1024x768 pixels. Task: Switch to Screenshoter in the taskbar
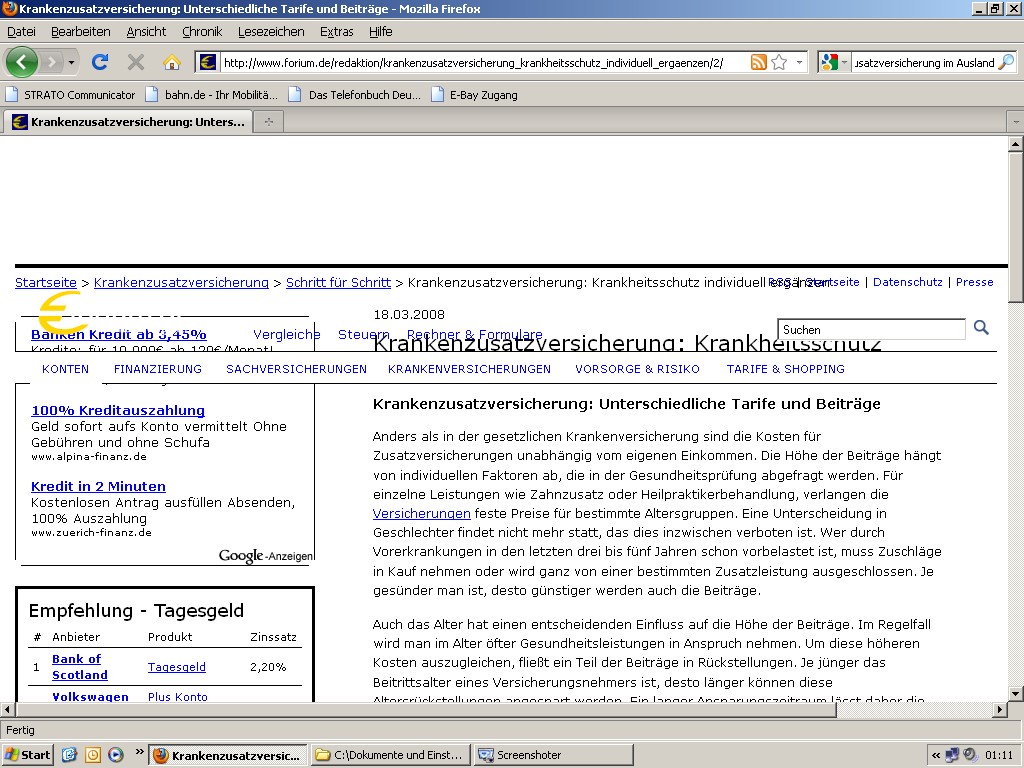coord(553,755)
